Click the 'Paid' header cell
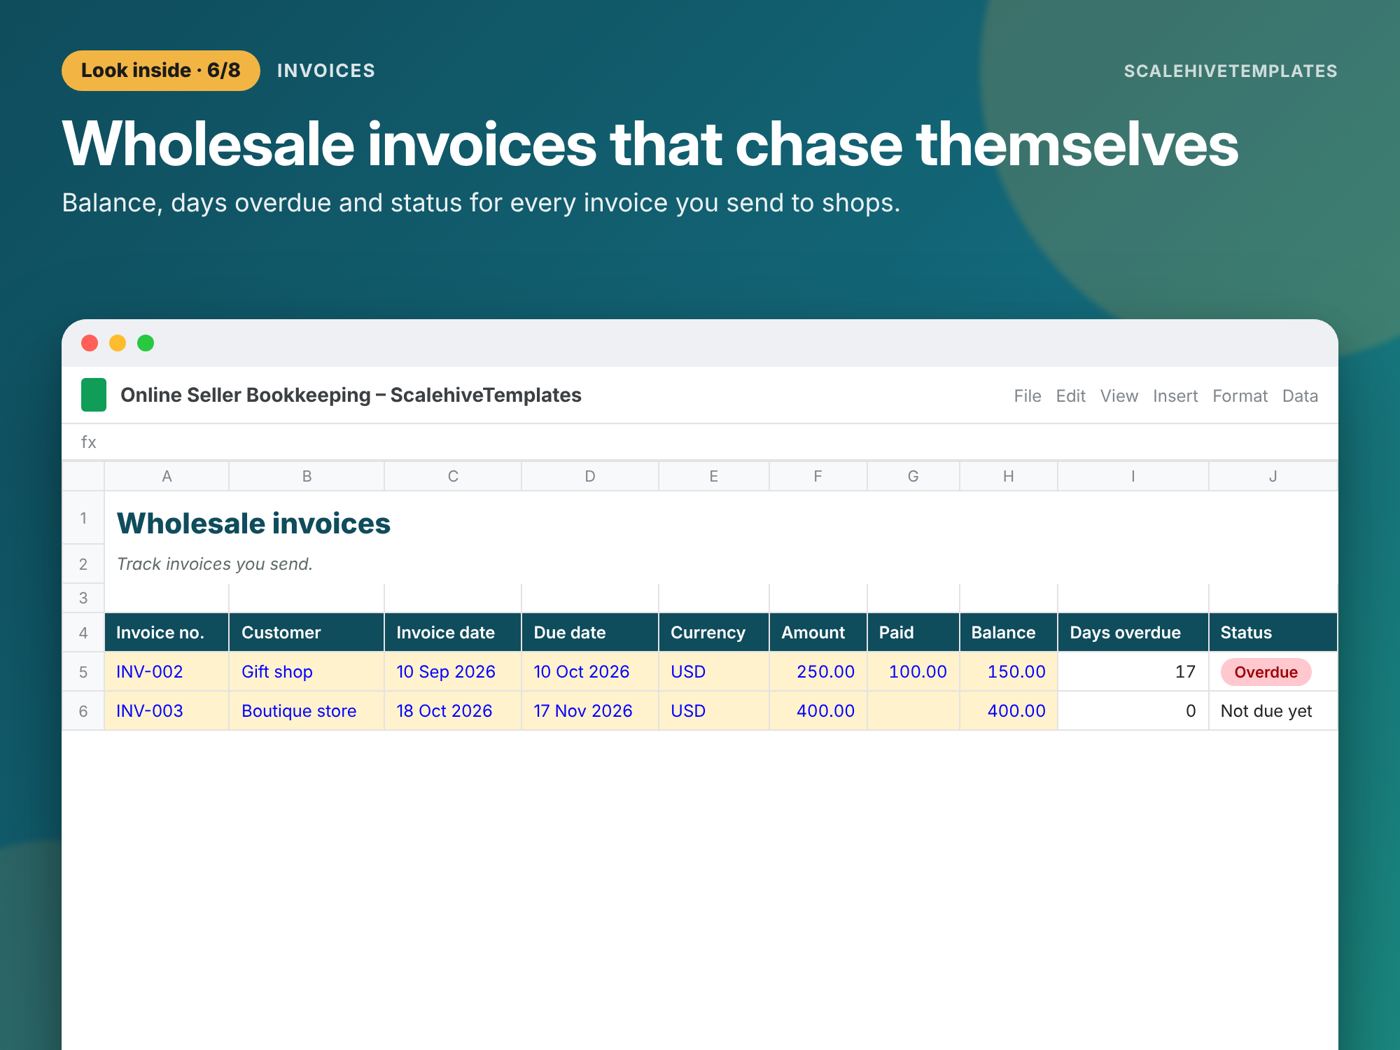The height and width of the screenshot is (1050, 1400). (x=913, y=633)
